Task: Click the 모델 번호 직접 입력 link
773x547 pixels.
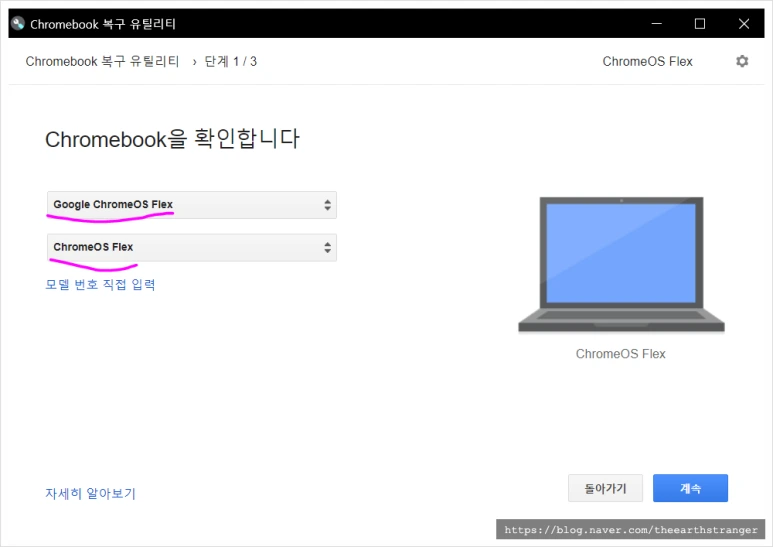Action: [101, 284]
